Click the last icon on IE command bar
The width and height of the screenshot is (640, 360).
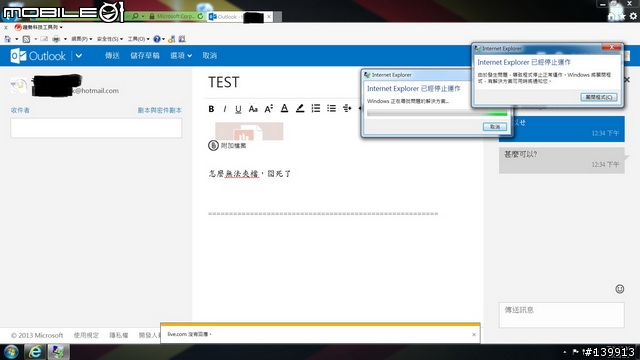point(182,39)
